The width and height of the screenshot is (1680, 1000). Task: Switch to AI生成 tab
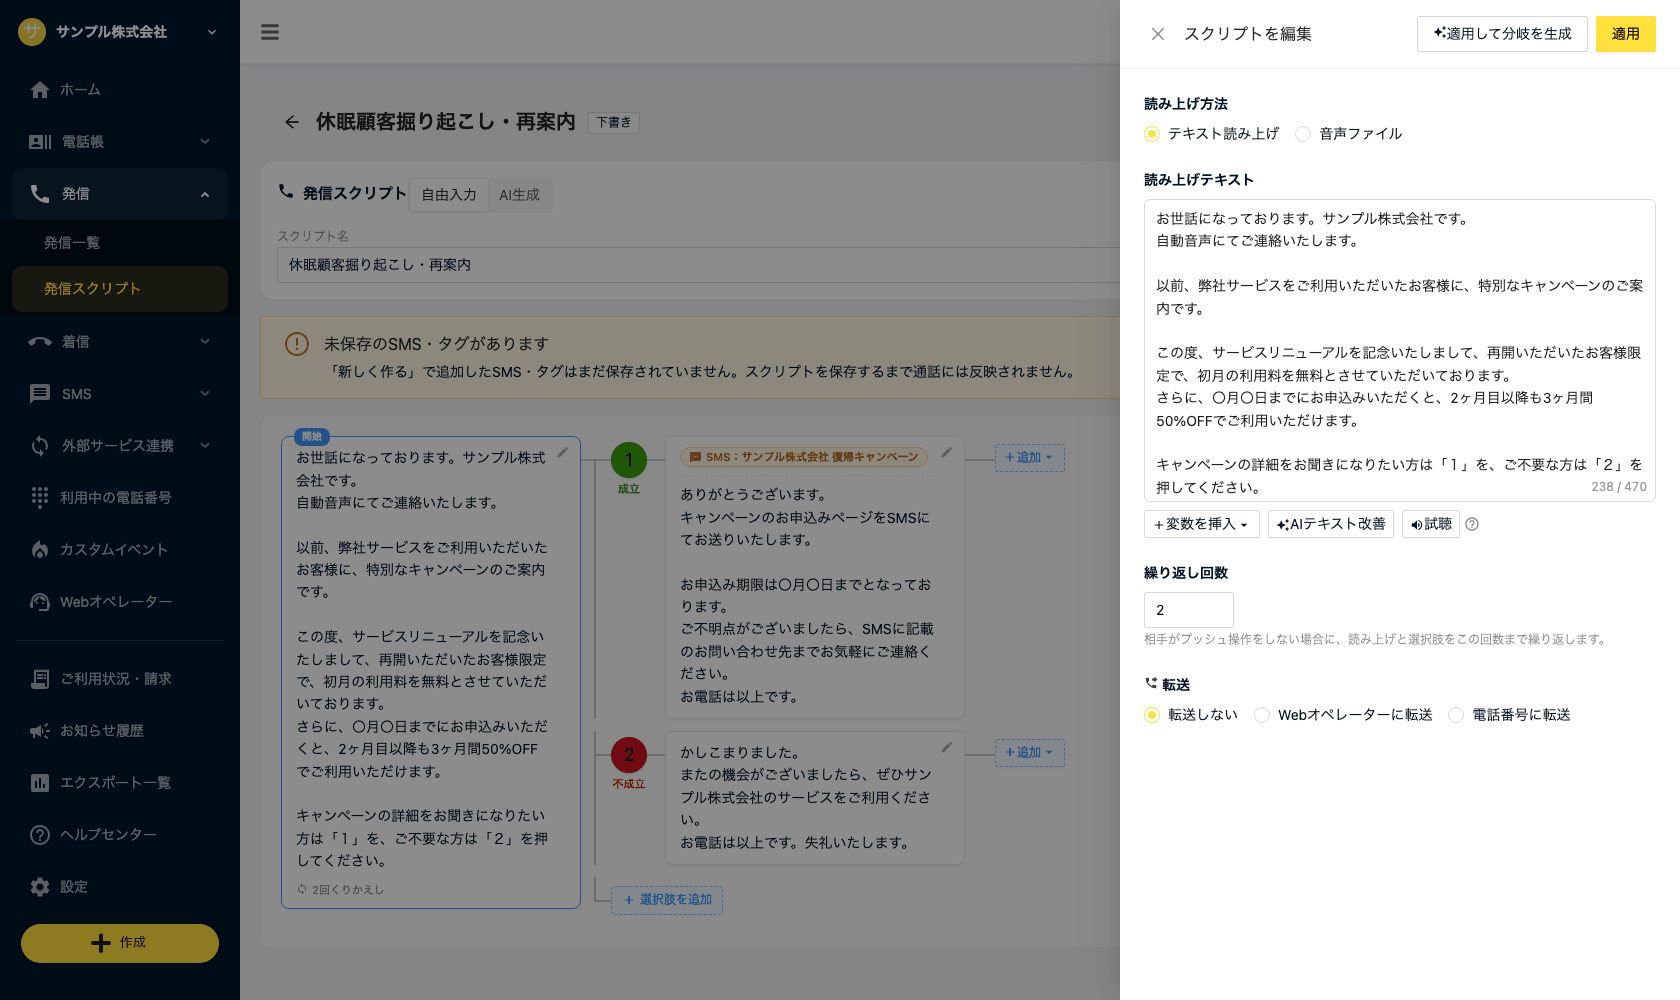(x=519, y=195)
